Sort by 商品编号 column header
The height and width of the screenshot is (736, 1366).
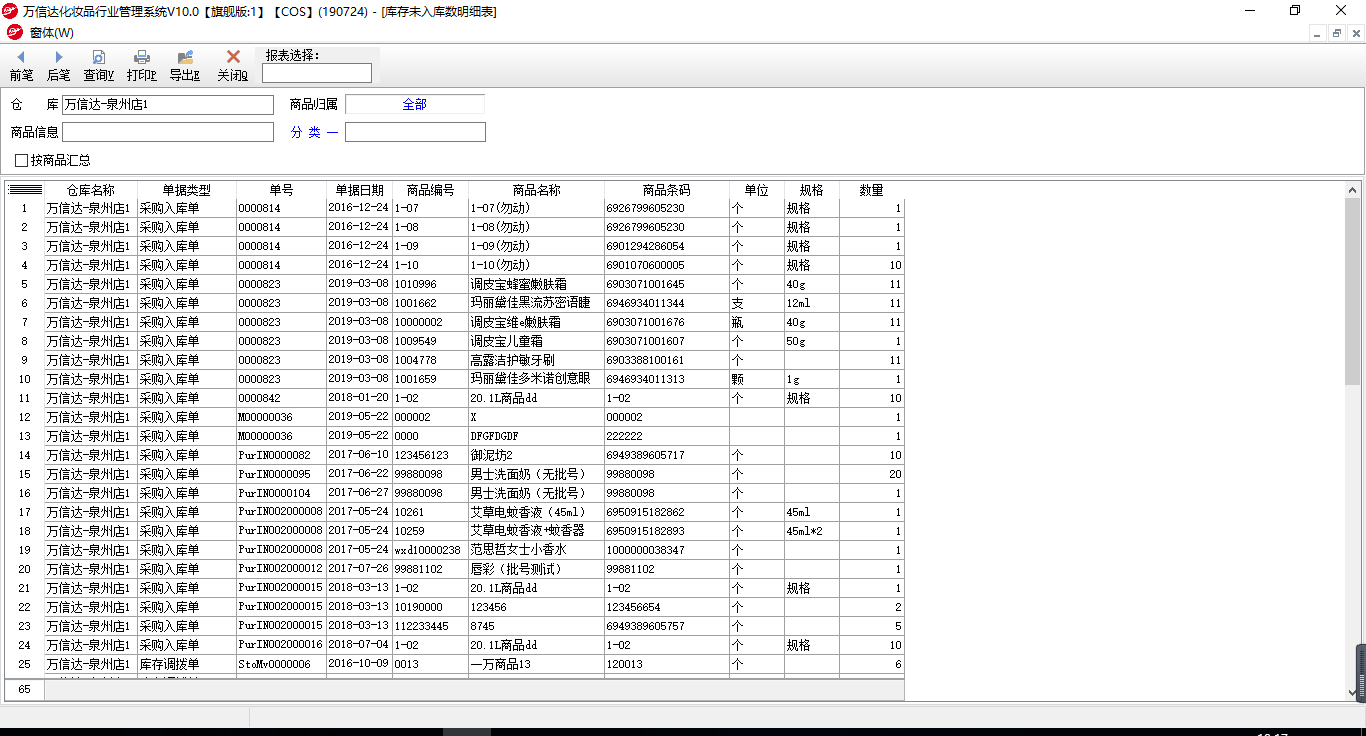(430, 190)
